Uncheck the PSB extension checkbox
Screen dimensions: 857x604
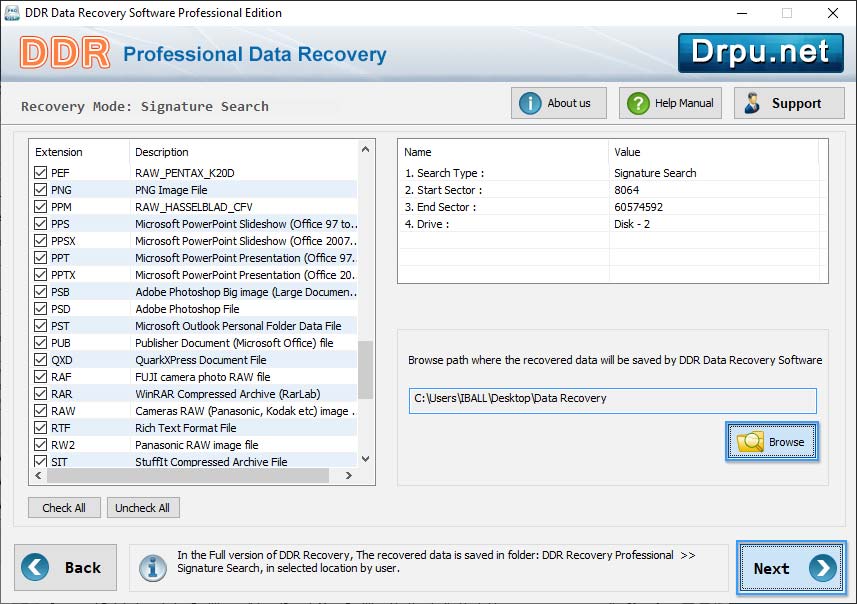40,291
